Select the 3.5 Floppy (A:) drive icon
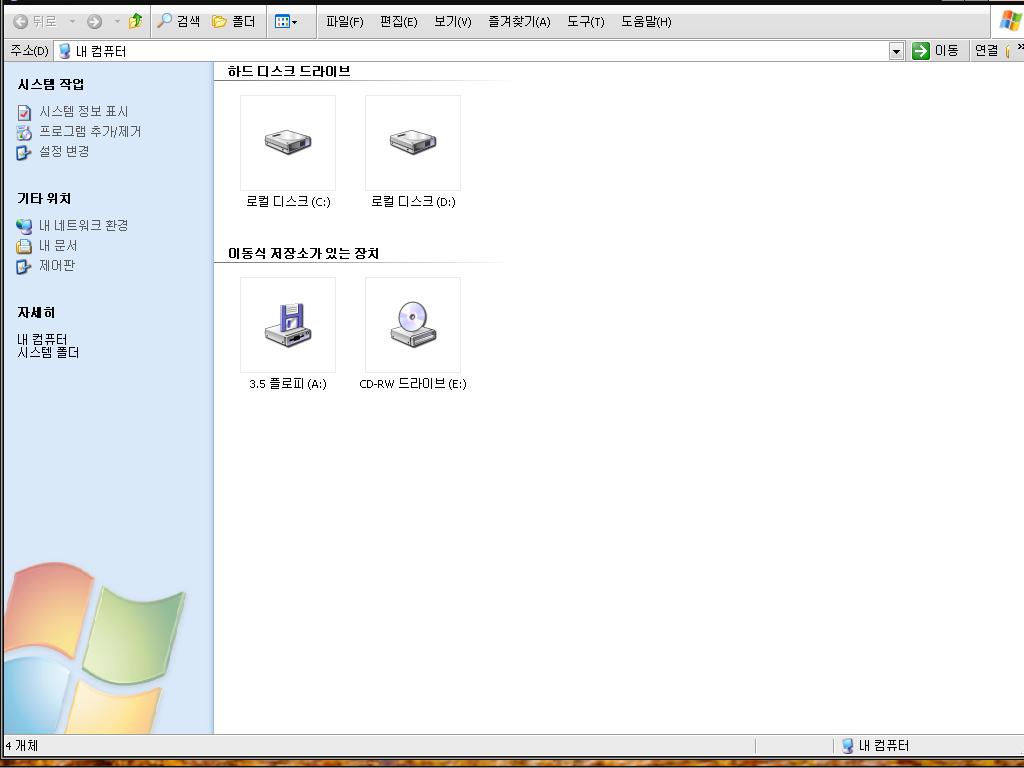The height and width of the screenshot is (768, 1024). 288,325
